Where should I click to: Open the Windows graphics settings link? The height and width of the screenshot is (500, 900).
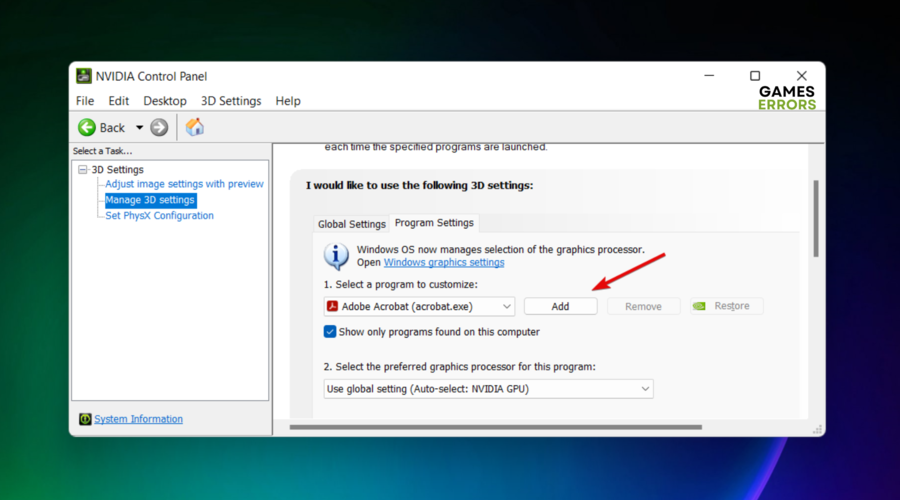[x=444, y=262]
